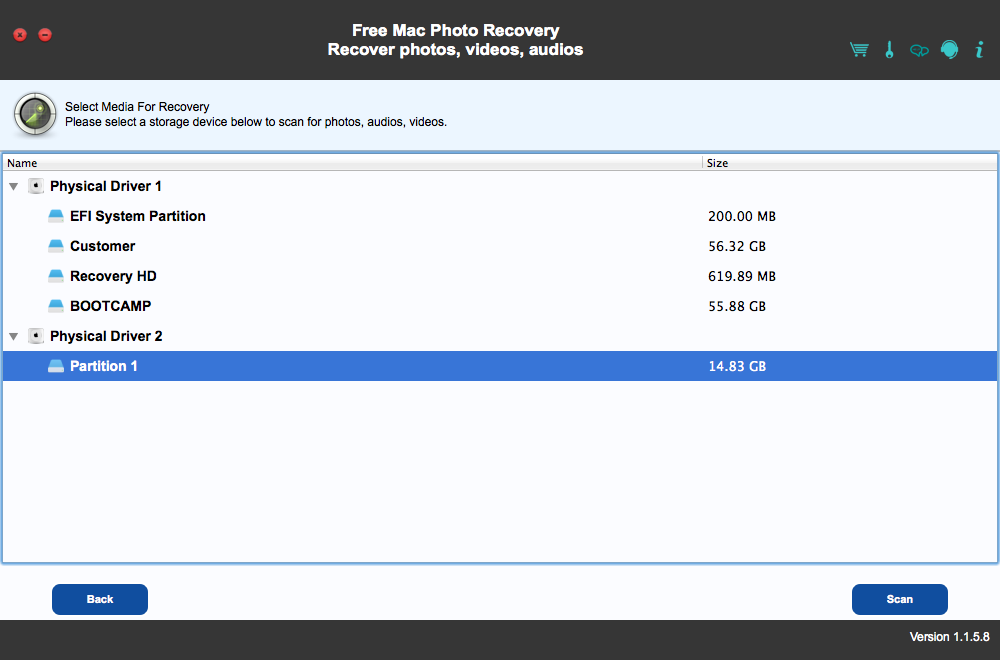The height and width of the screenshot is (660, 1000).
Task: Click the Physical Driver 1 disk icon
Action: pos(36,186)
